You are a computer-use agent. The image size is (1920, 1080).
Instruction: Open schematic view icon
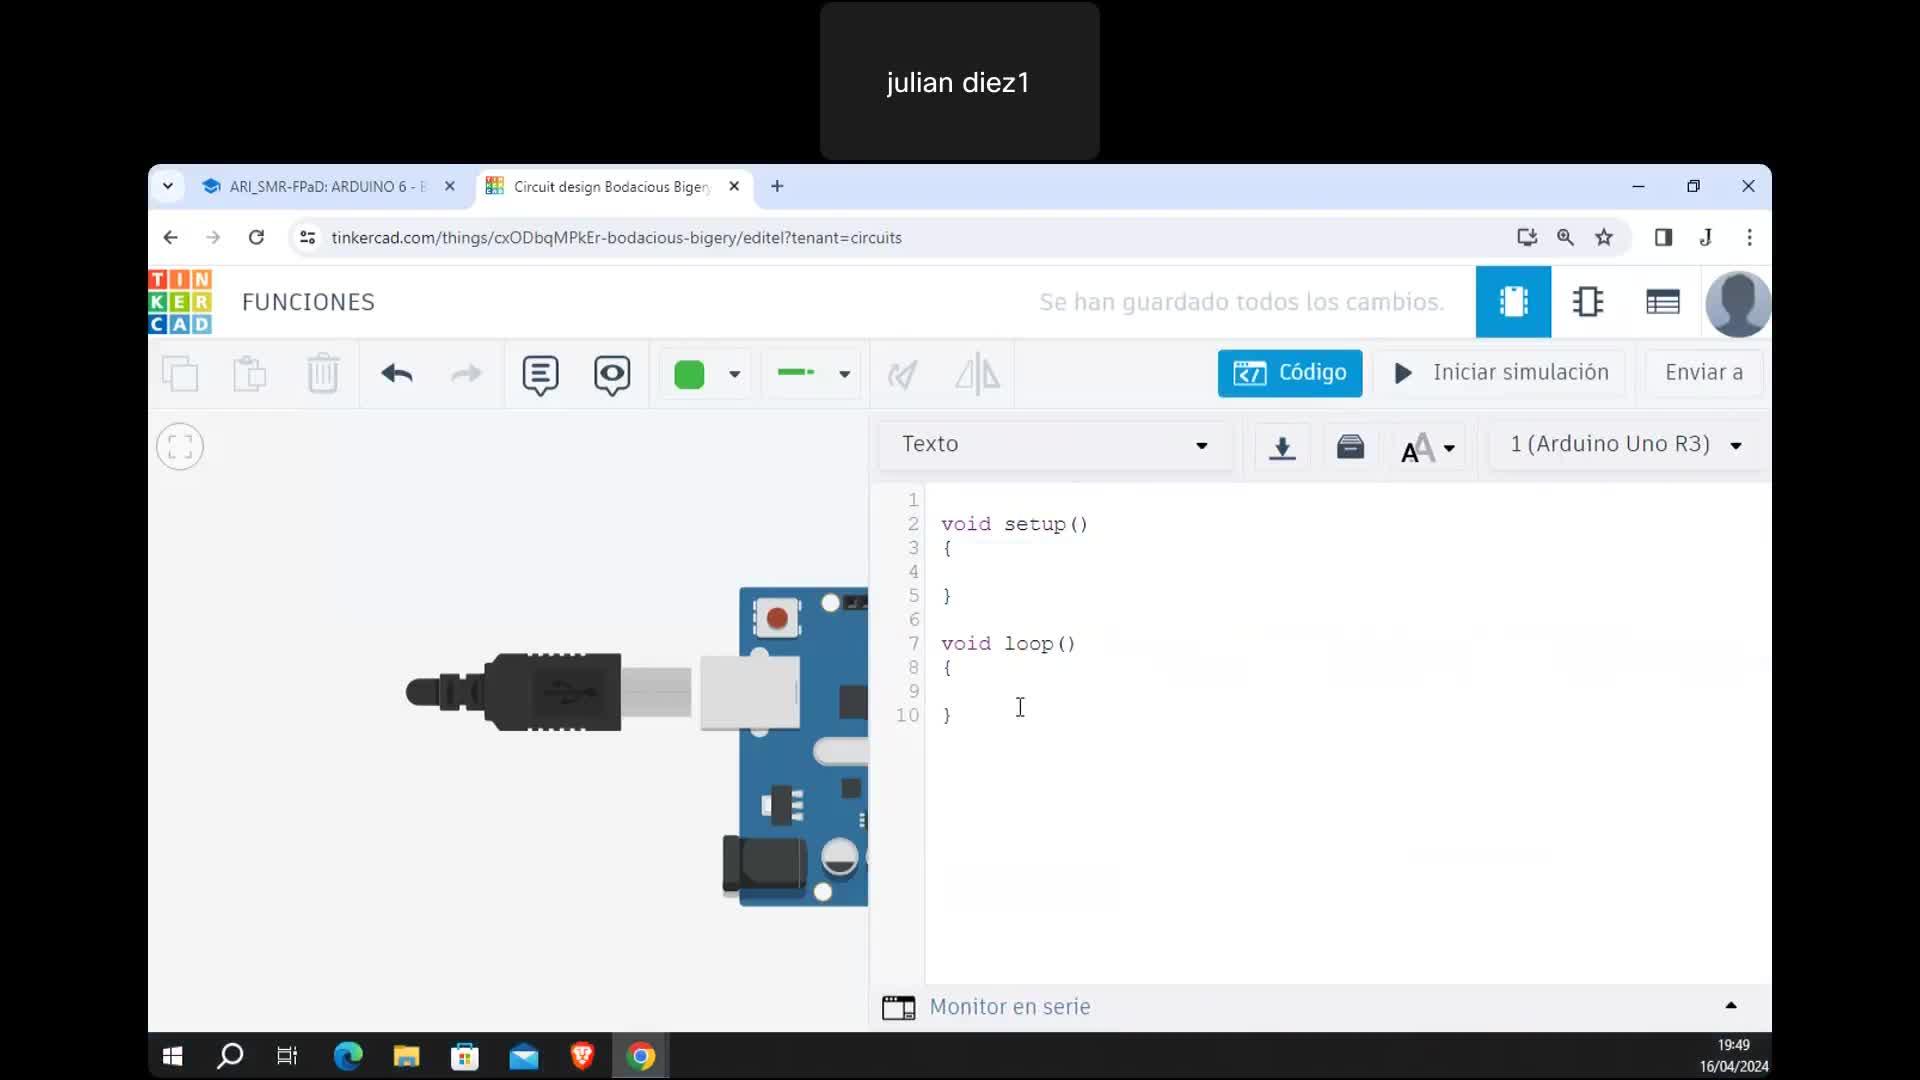pyautogui.click(x=1588, y=302)
